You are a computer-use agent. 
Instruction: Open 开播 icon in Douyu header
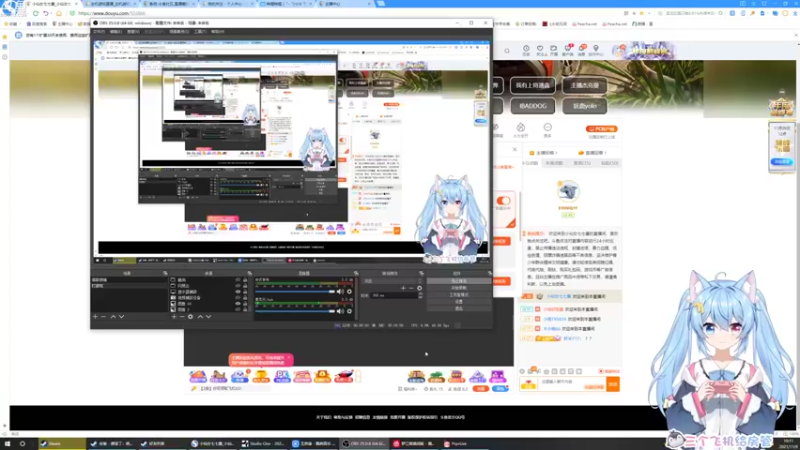[x=554, y=50]
